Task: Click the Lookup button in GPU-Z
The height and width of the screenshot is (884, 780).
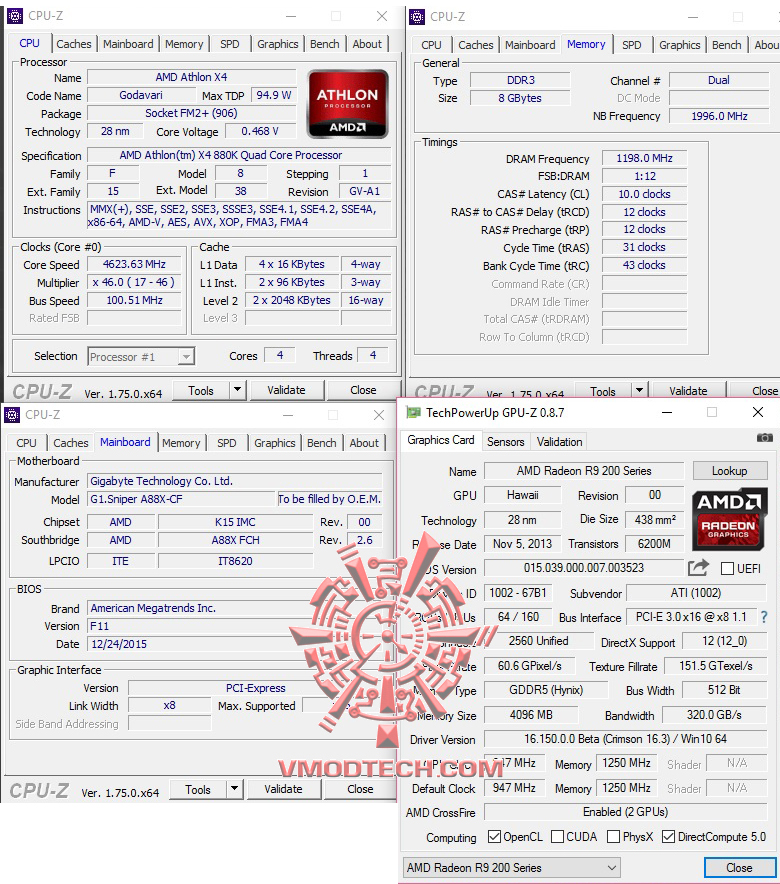Action: click(729, 471)
